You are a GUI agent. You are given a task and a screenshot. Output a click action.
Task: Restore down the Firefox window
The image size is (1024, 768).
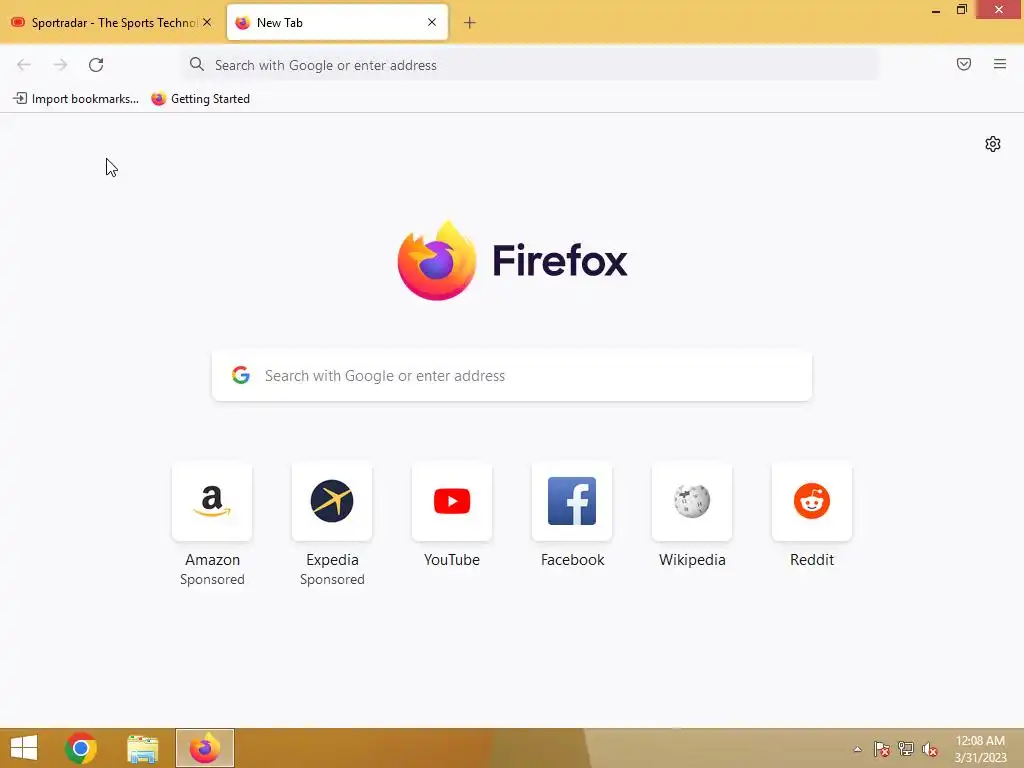tap(961, 9)
